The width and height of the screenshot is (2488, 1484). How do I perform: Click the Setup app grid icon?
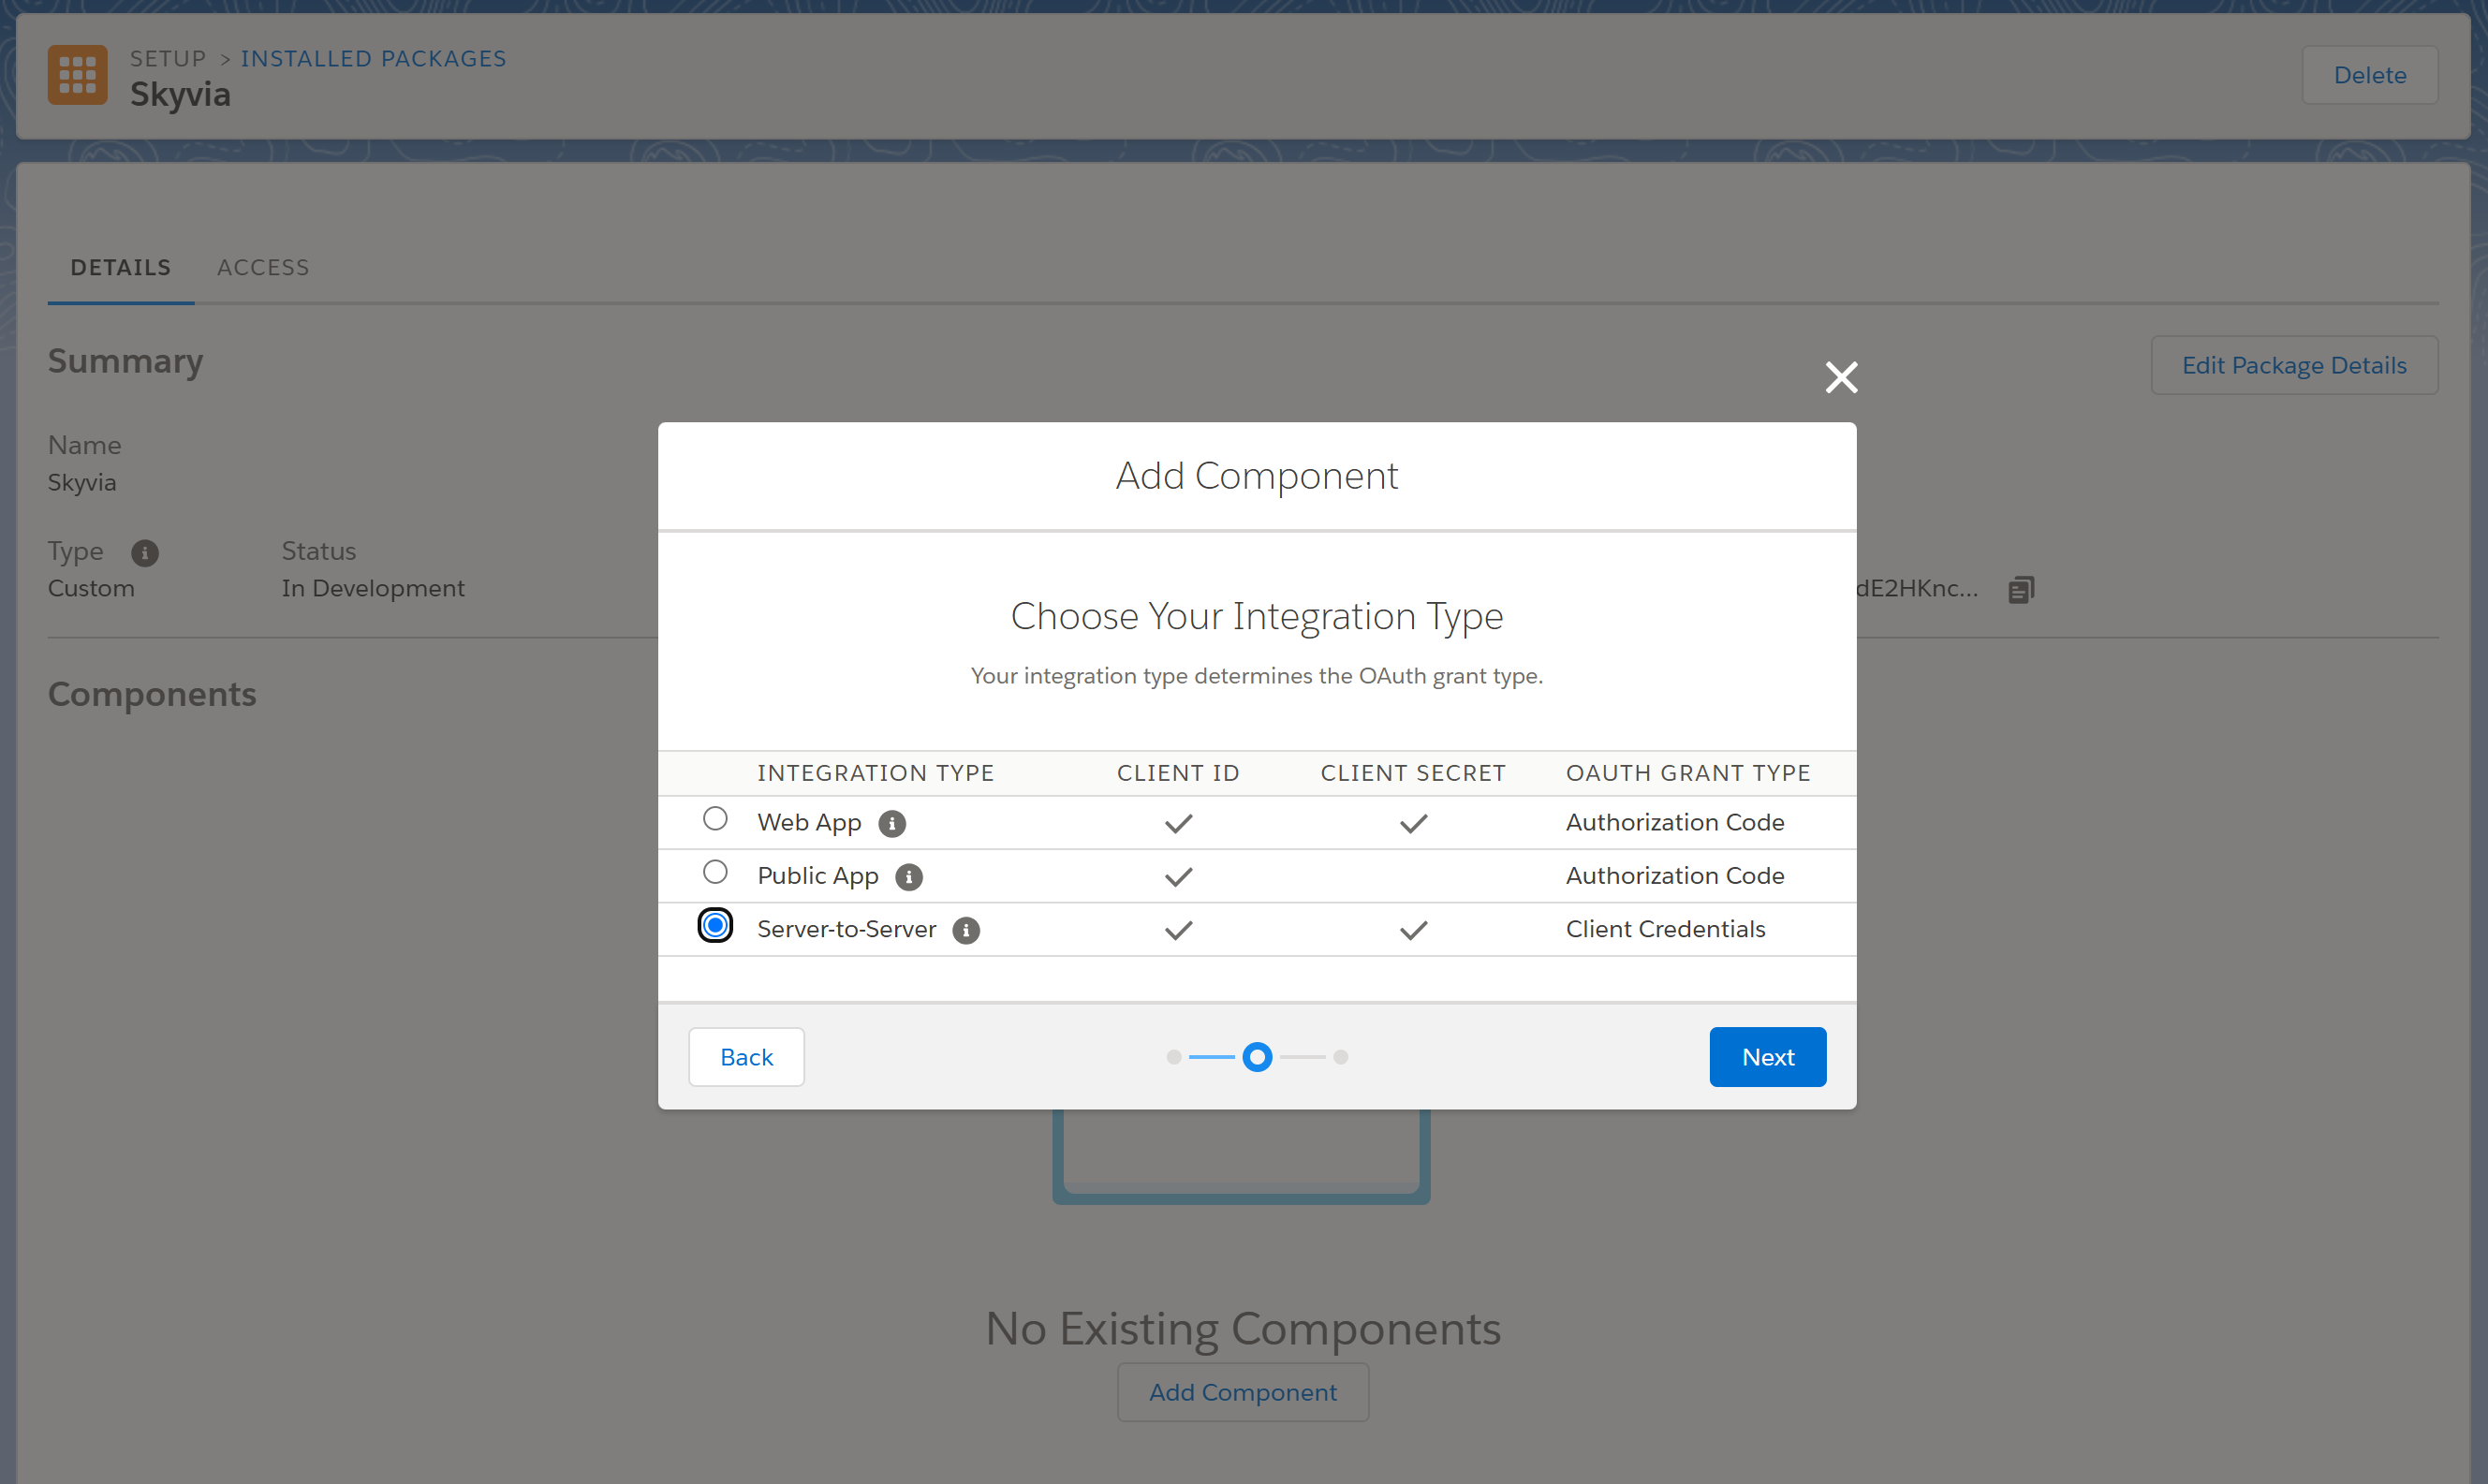[x=77, y=75]
